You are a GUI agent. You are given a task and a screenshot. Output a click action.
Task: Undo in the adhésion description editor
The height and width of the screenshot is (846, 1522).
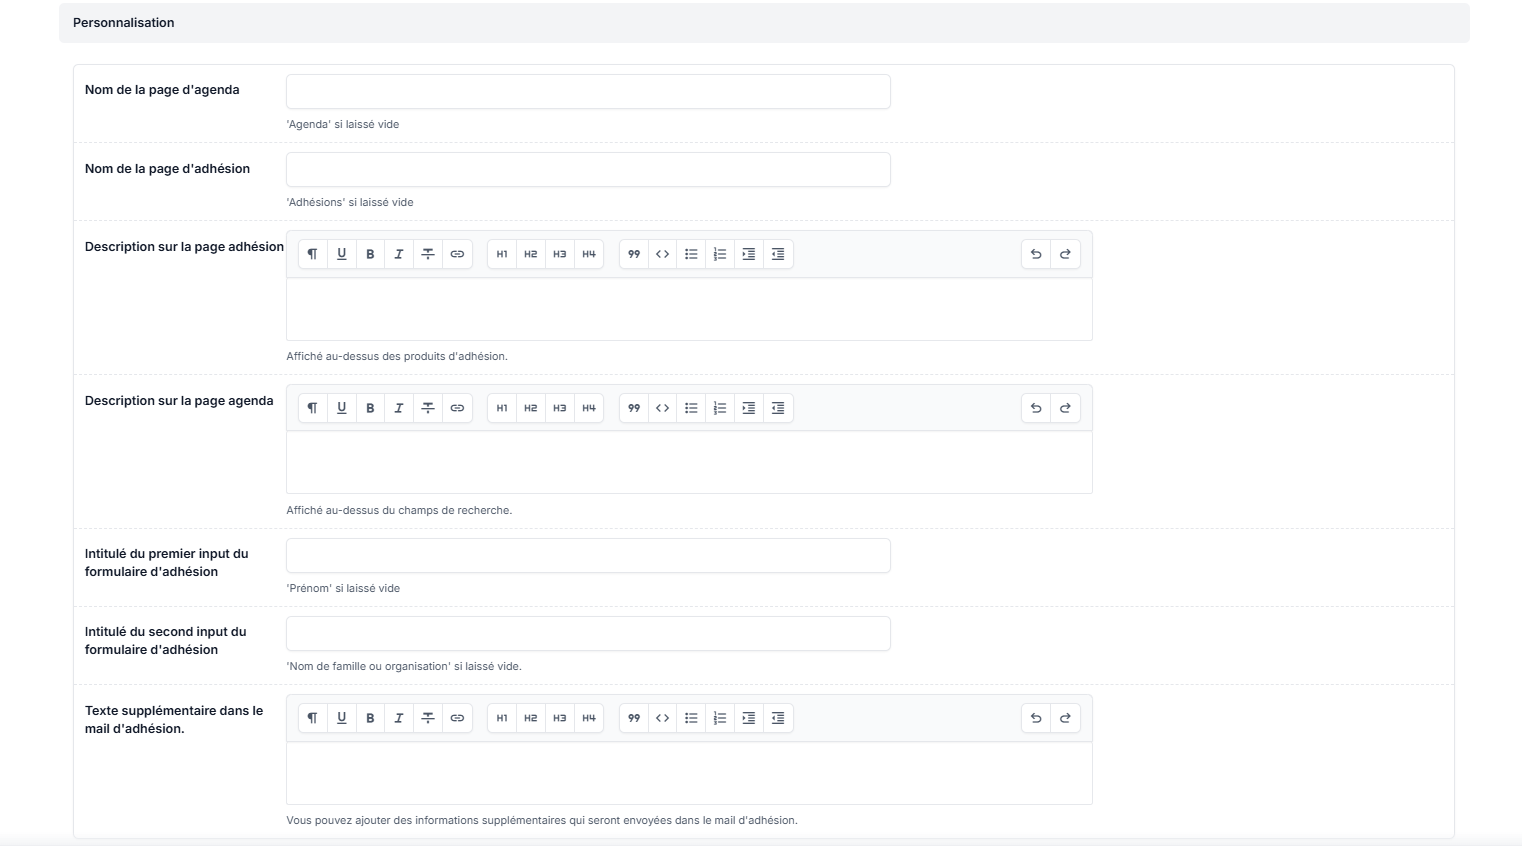coord(1036,254)
